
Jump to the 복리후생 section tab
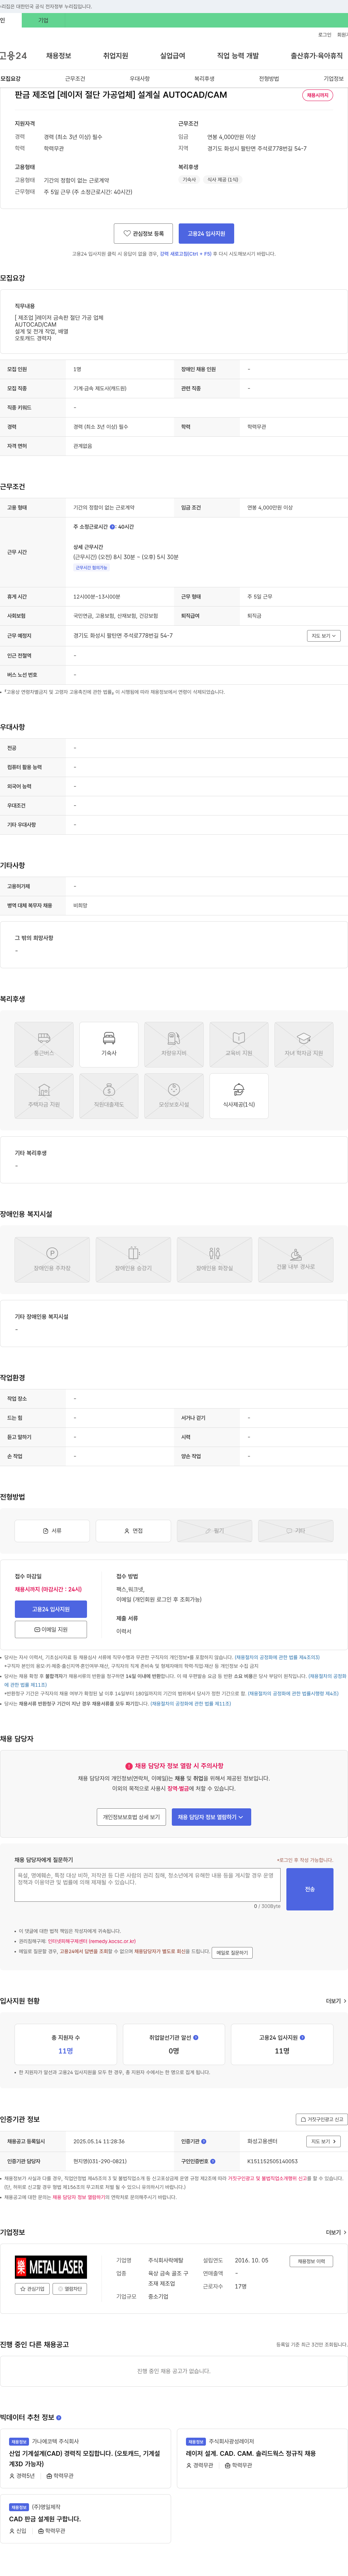[204, 78]
